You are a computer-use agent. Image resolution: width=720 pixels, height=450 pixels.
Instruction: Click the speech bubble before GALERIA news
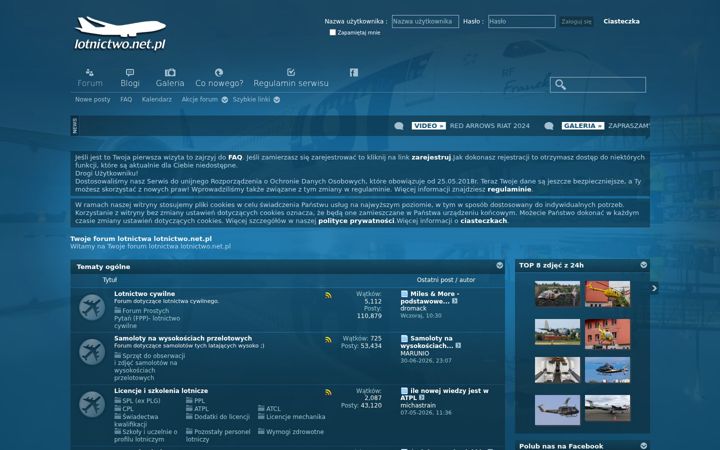[549, 126]
